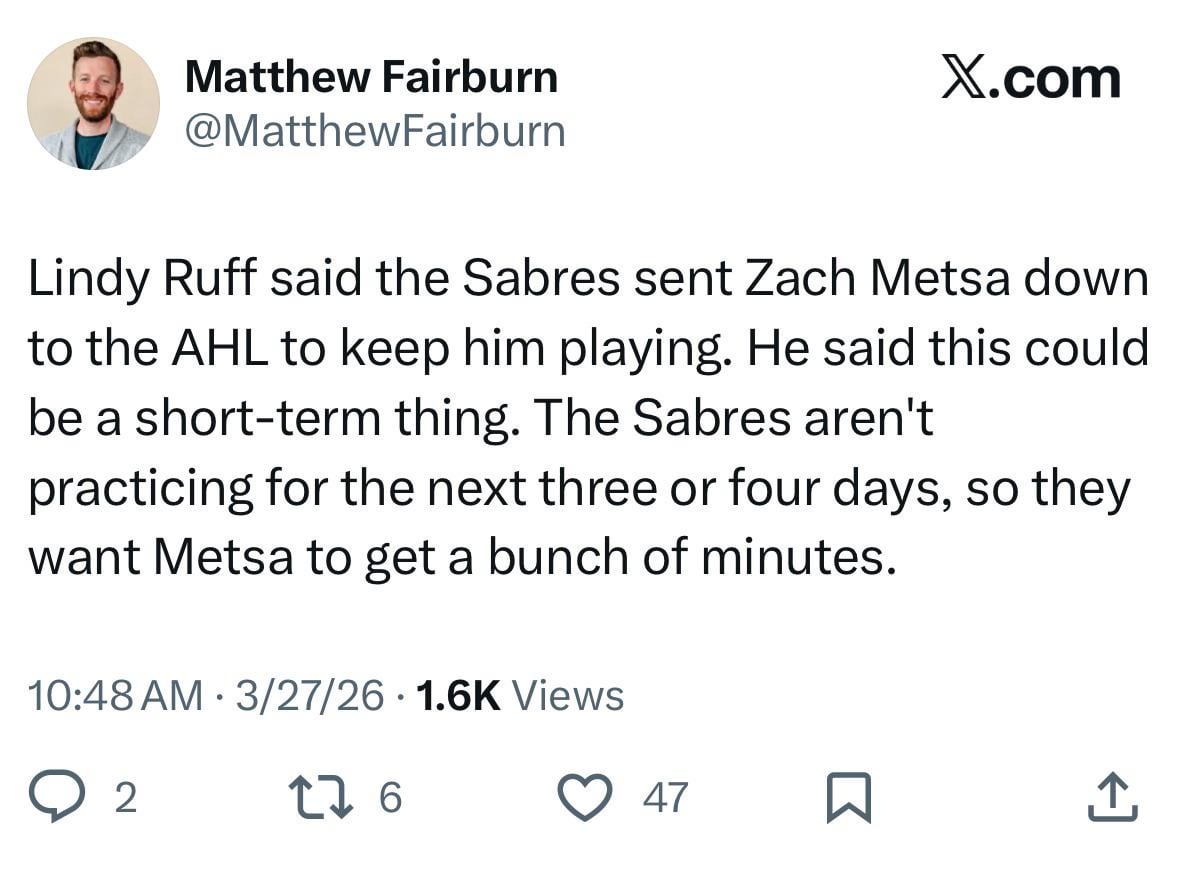This screenshot has height=878, width=1179.
Task: Open the share upload icon
Action: tap(1113, 797)
